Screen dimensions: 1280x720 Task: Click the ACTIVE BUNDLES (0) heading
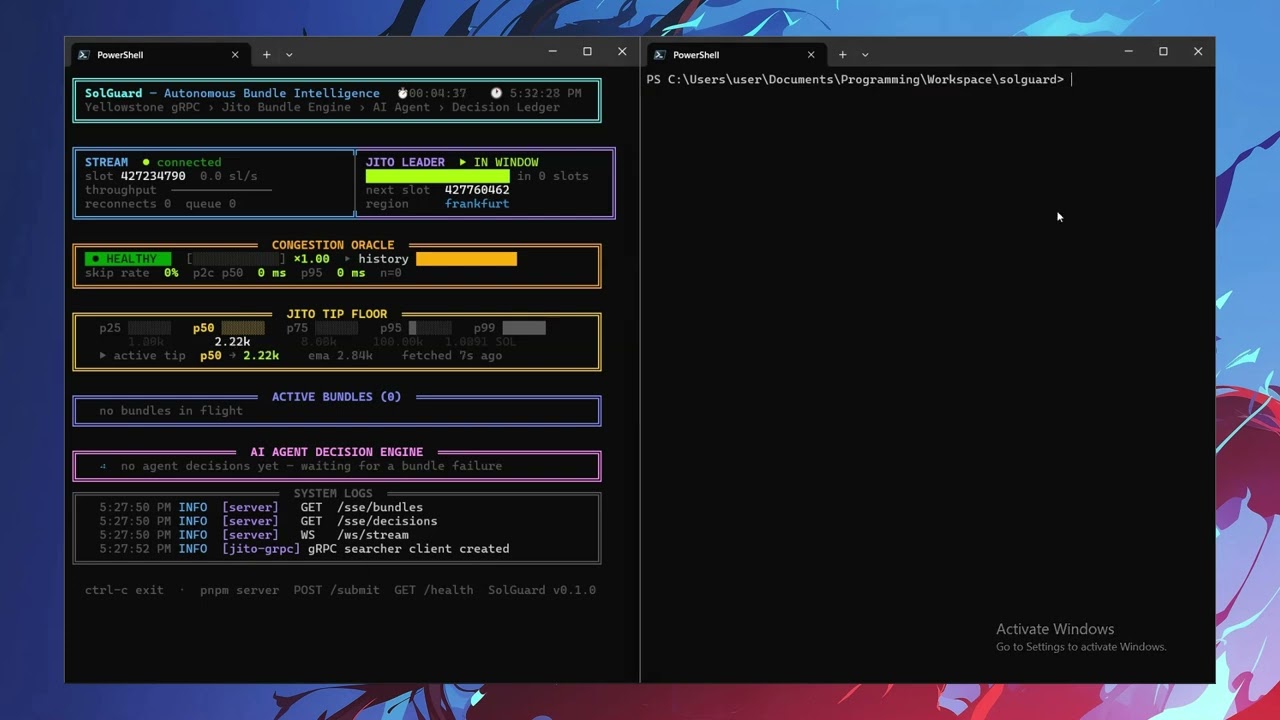click(336, 397)
